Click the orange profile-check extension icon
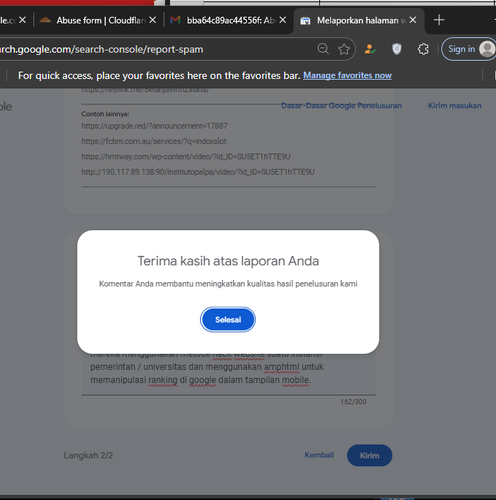Image resolution: width=496 pixels, height=500 pixels. pyautogui.click(x=370, y=49)
